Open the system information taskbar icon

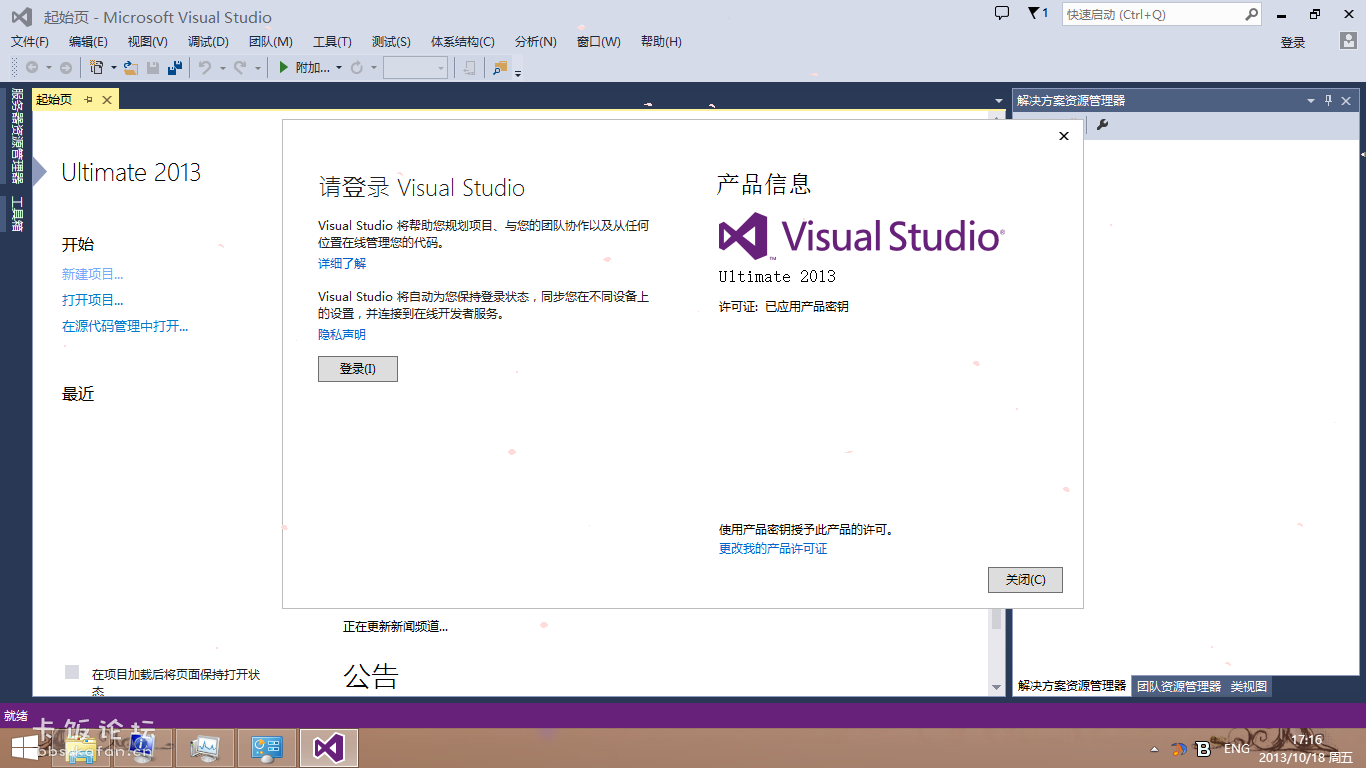point(143,748)
